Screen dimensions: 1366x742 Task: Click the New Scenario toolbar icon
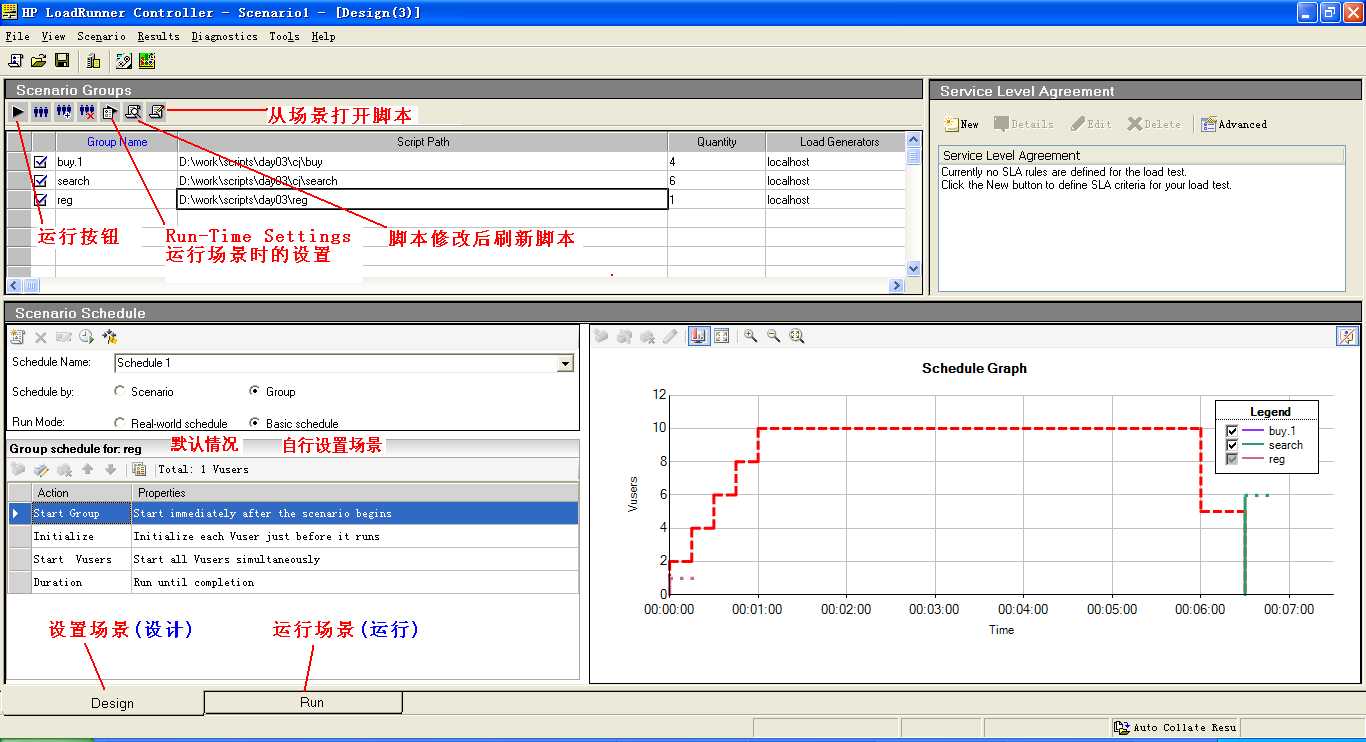[x=16, y=61]
